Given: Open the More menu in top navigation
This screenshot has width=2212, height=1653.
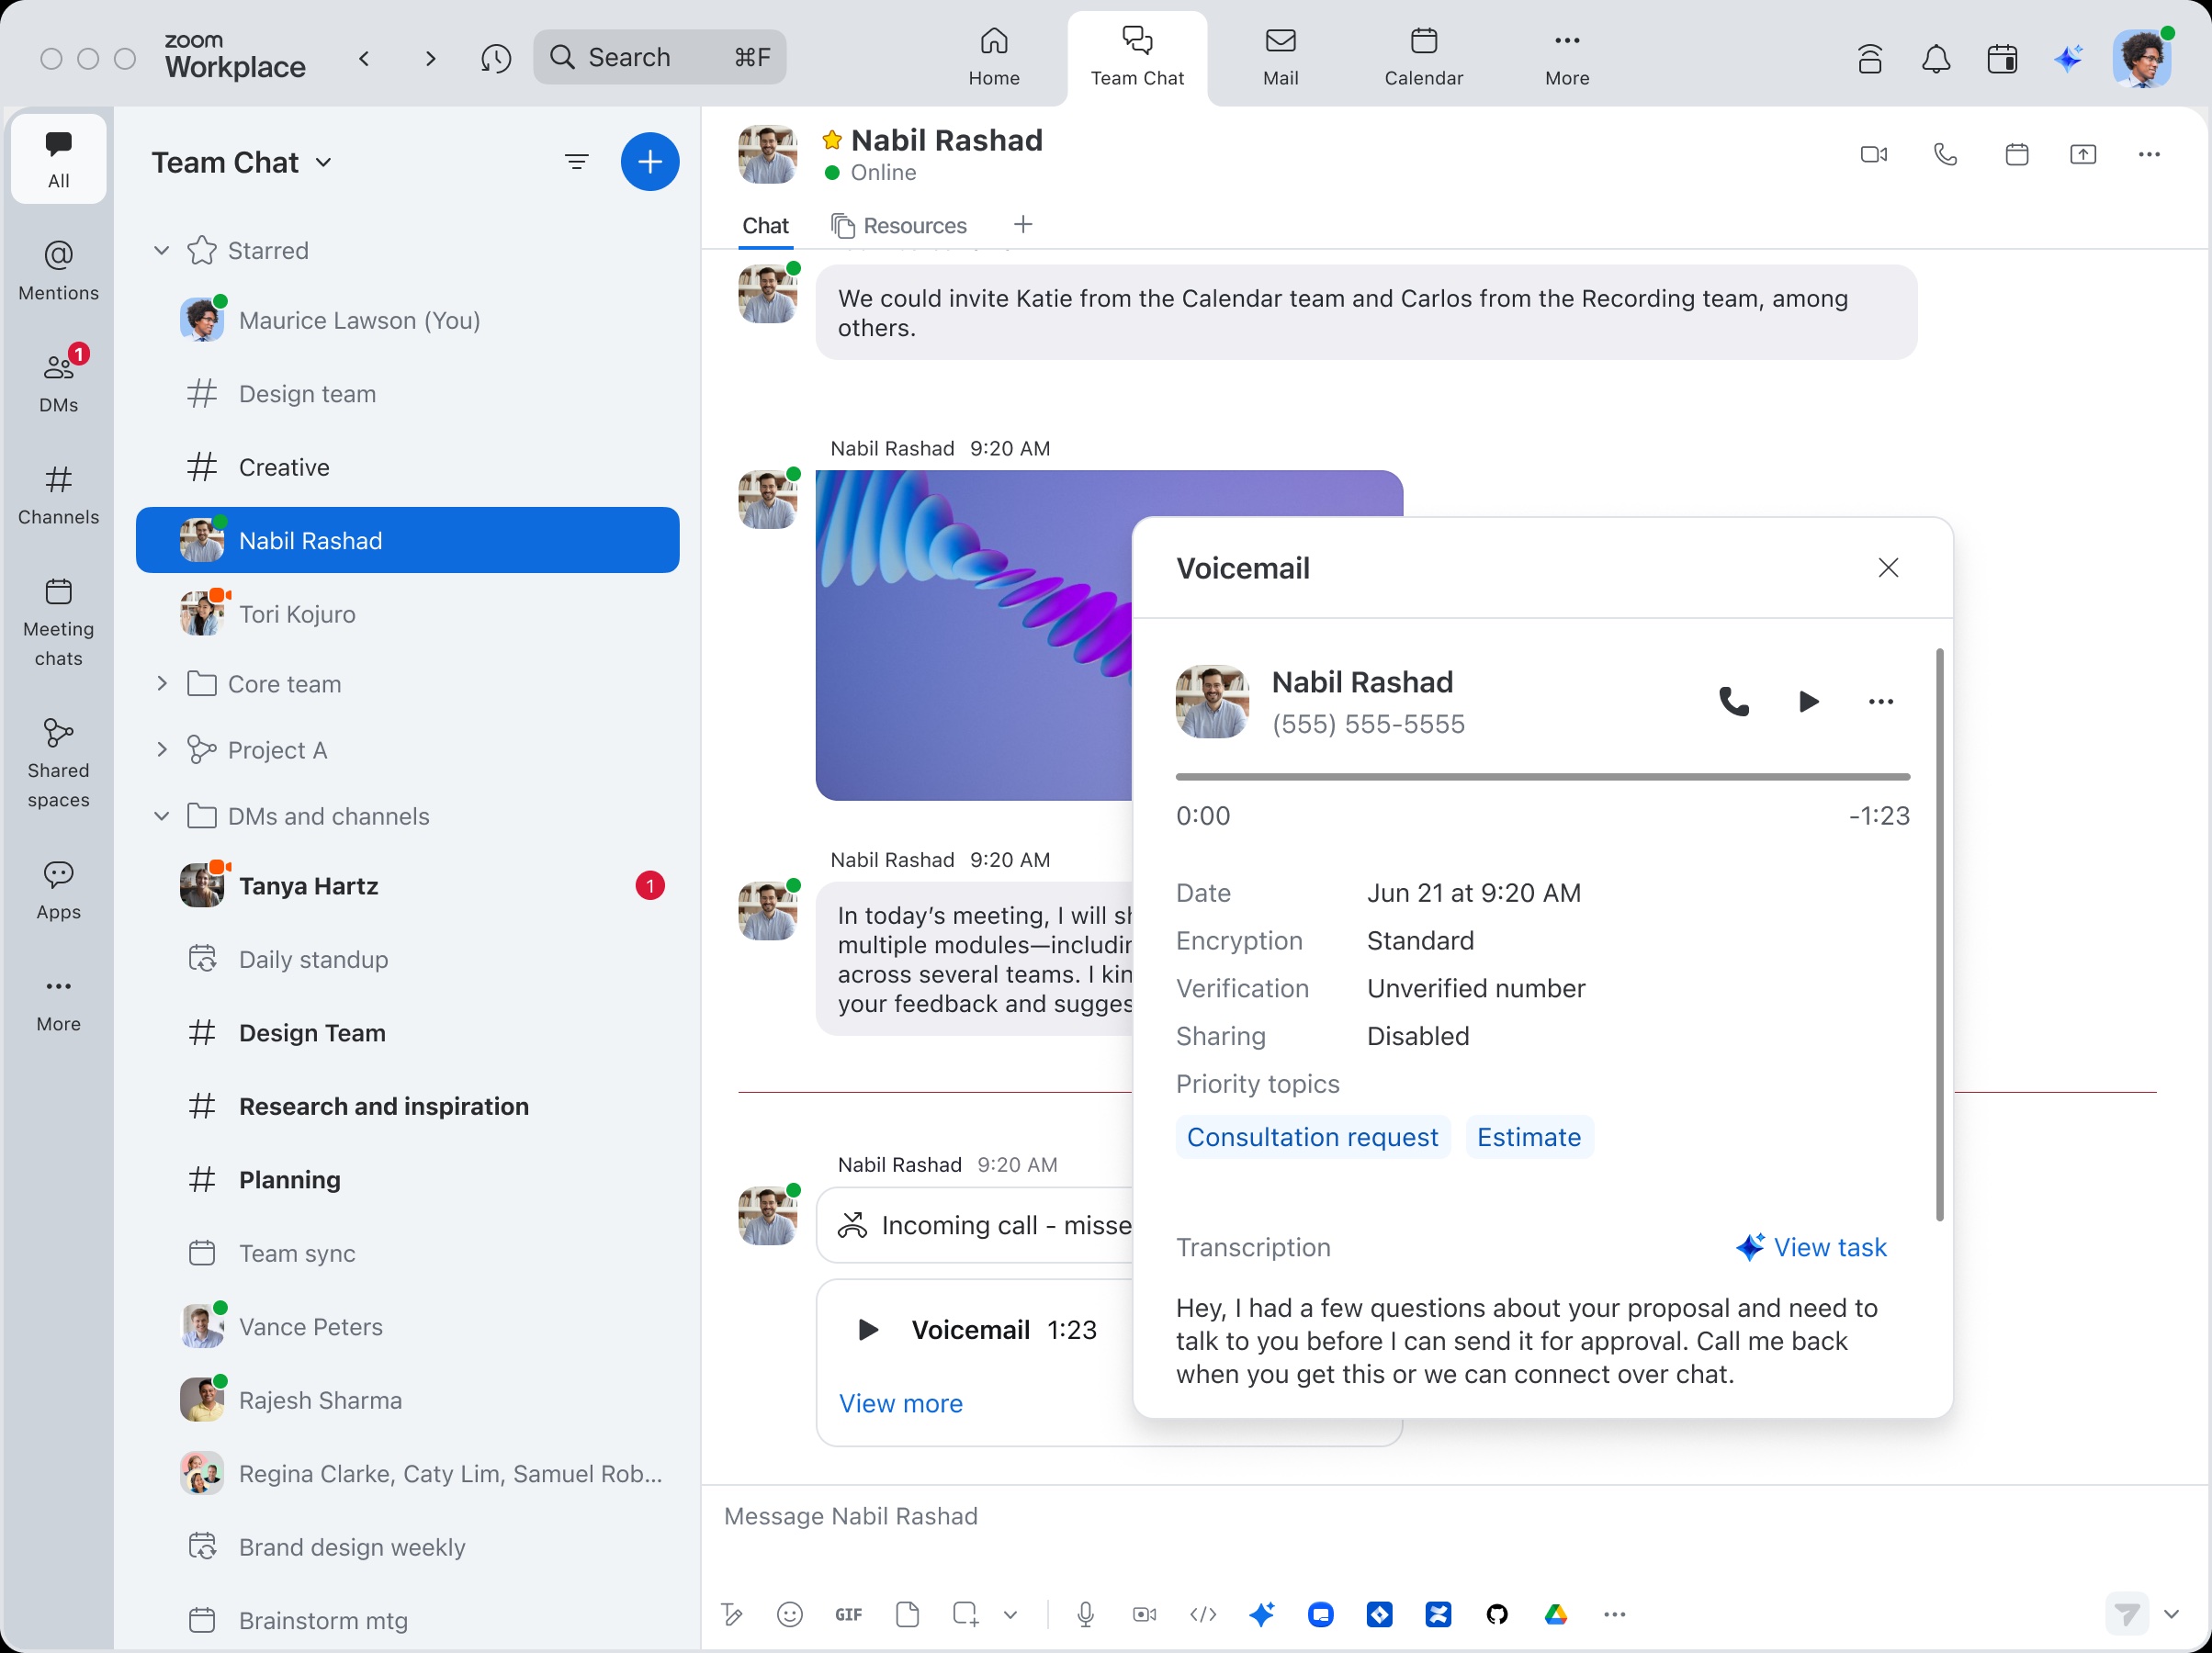Looking at the screenshot, I should click(1567, 58).
